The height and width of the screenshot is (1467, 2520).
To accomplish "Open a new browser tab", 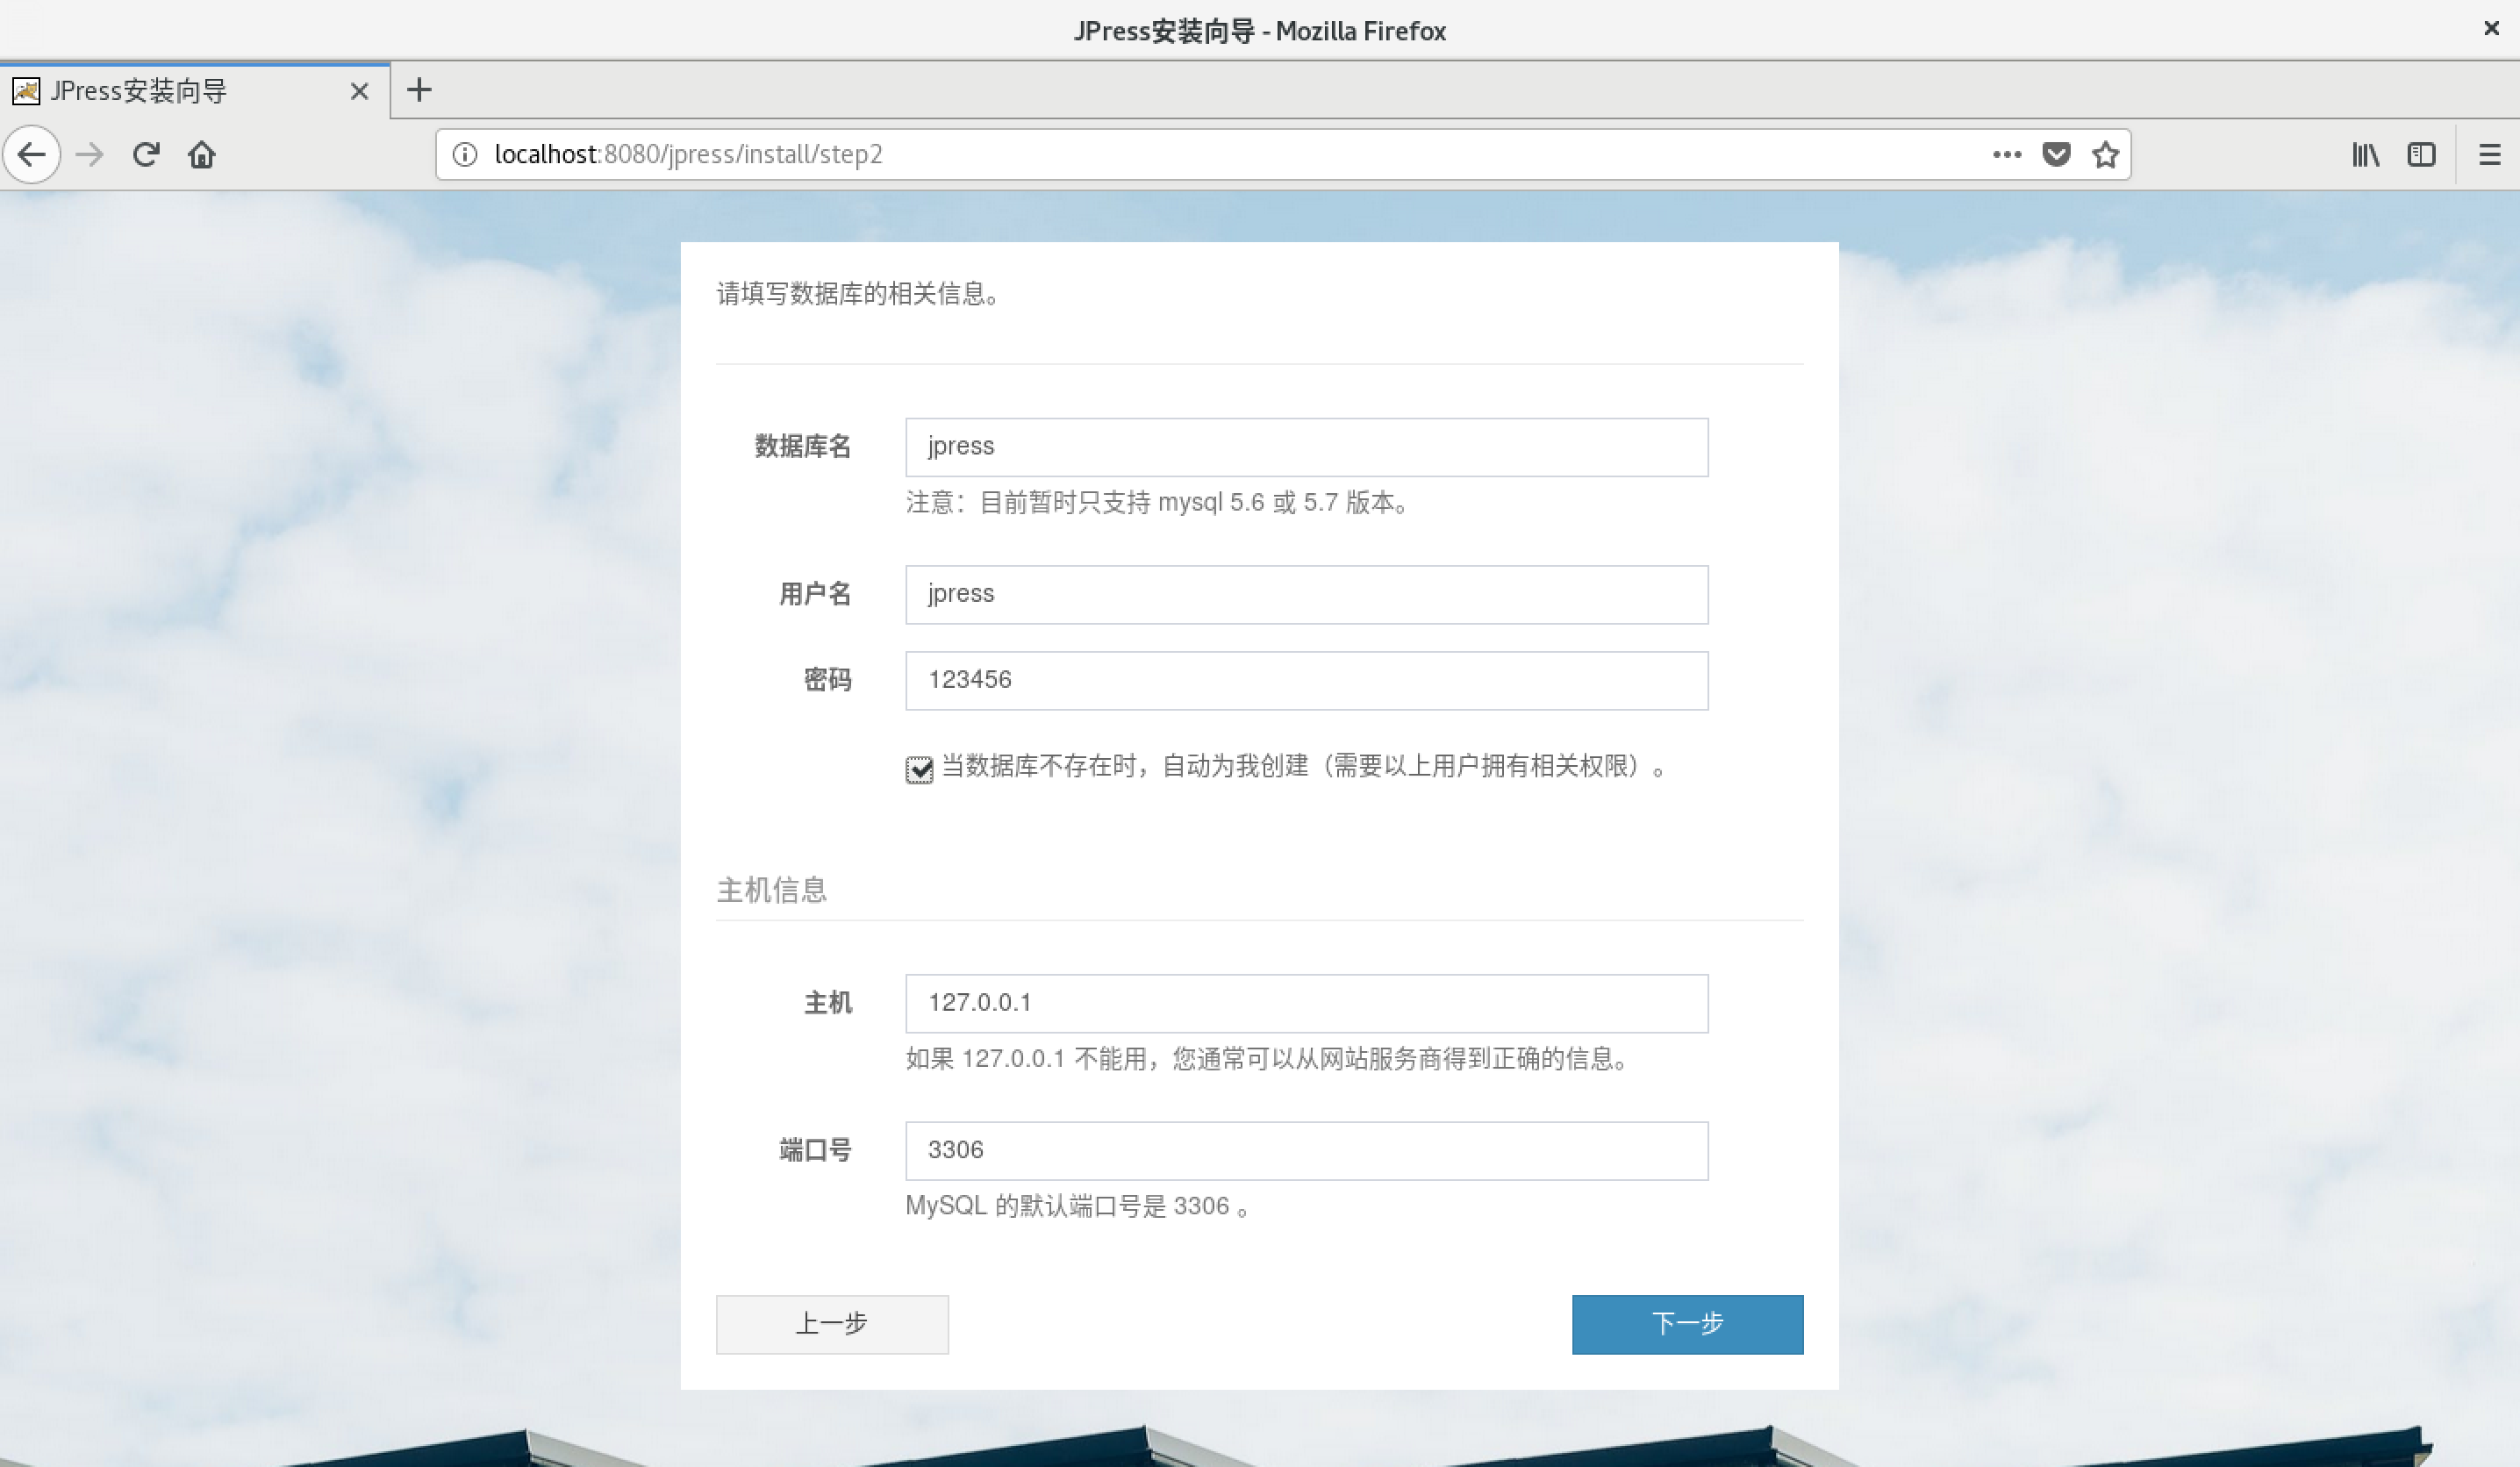I will pos(419,91).
